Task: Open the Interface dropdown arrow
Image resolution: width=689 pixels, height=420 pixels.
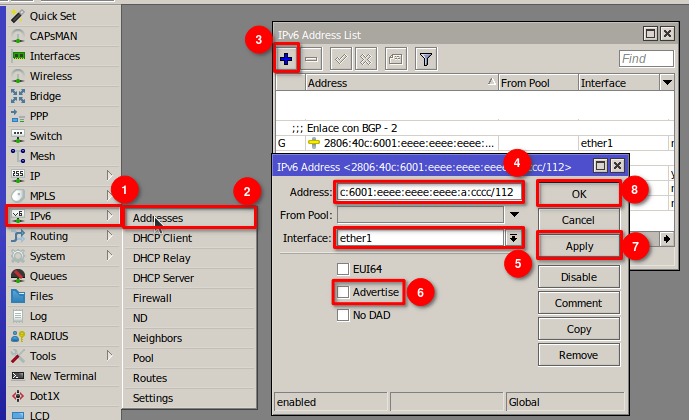Action: coord(515,238)
